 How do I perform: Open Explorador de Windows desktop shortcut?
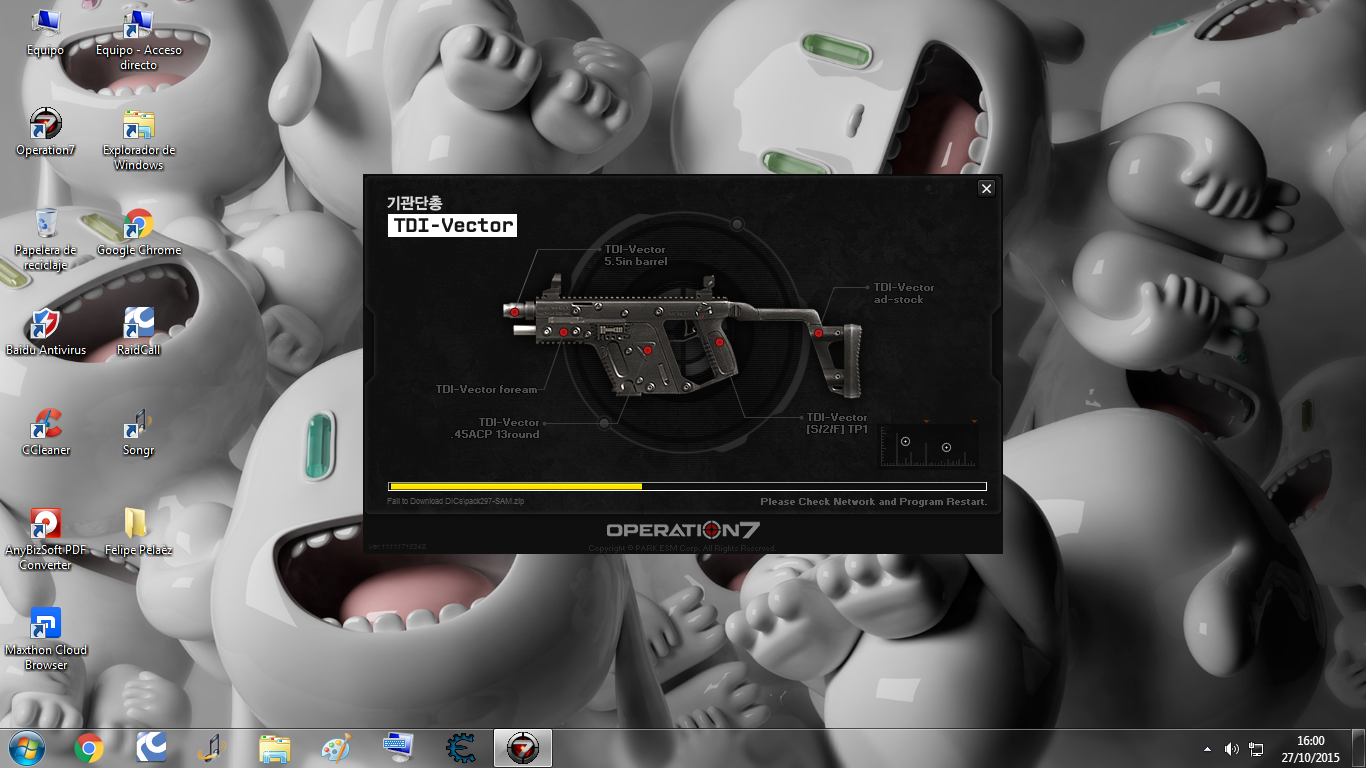[x=138, y=140]
